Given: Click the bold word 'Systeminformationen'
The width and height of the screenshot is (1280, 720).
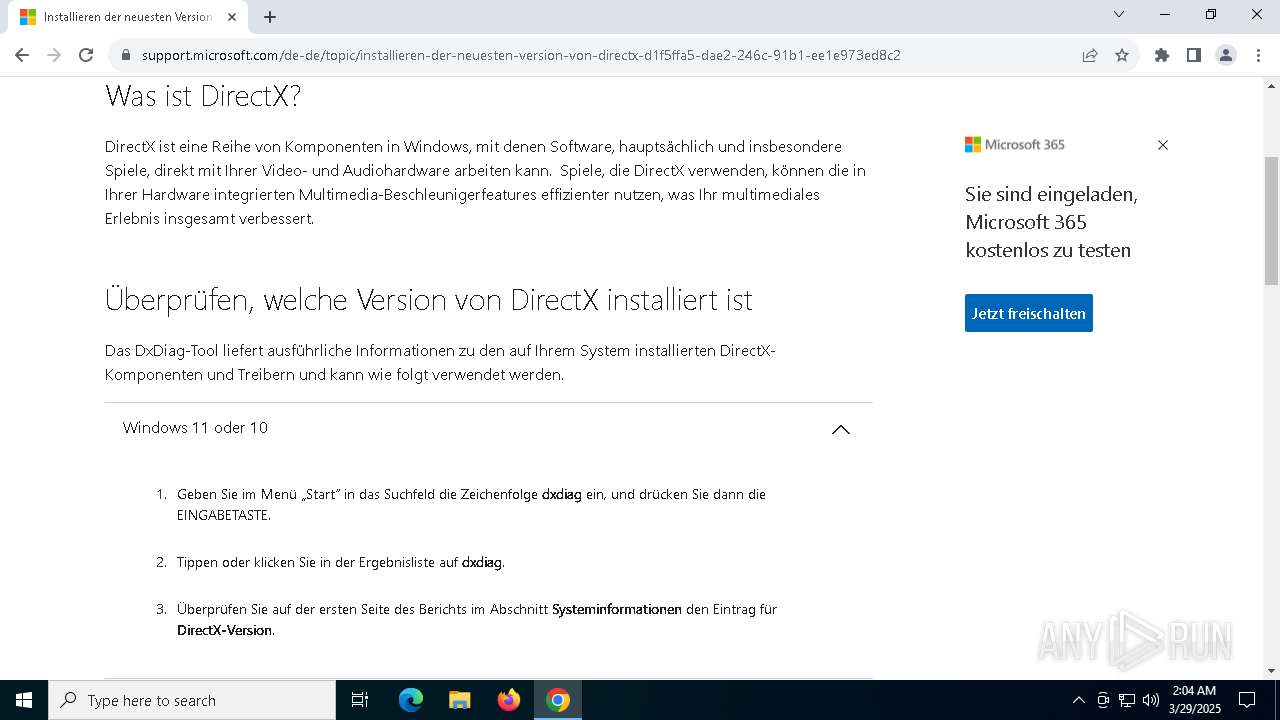Looking at the screenshot, I should click(617, 609).
